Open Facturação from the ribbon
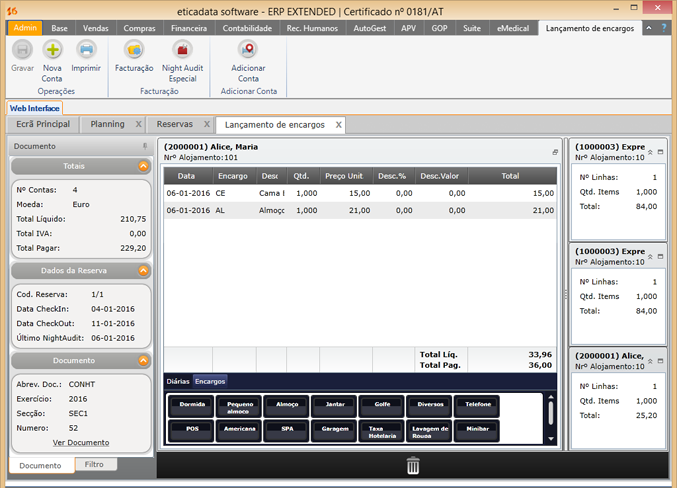677x488 pixels. (x=133, y=50)
